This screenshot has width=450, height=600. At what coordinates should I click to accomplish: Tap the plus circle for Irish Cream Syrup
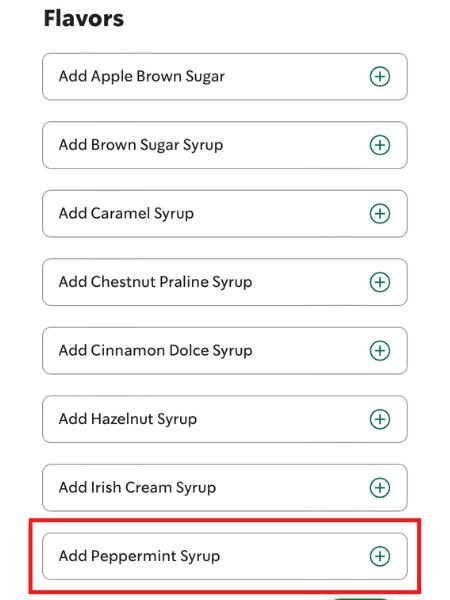(x=380, y=488)
